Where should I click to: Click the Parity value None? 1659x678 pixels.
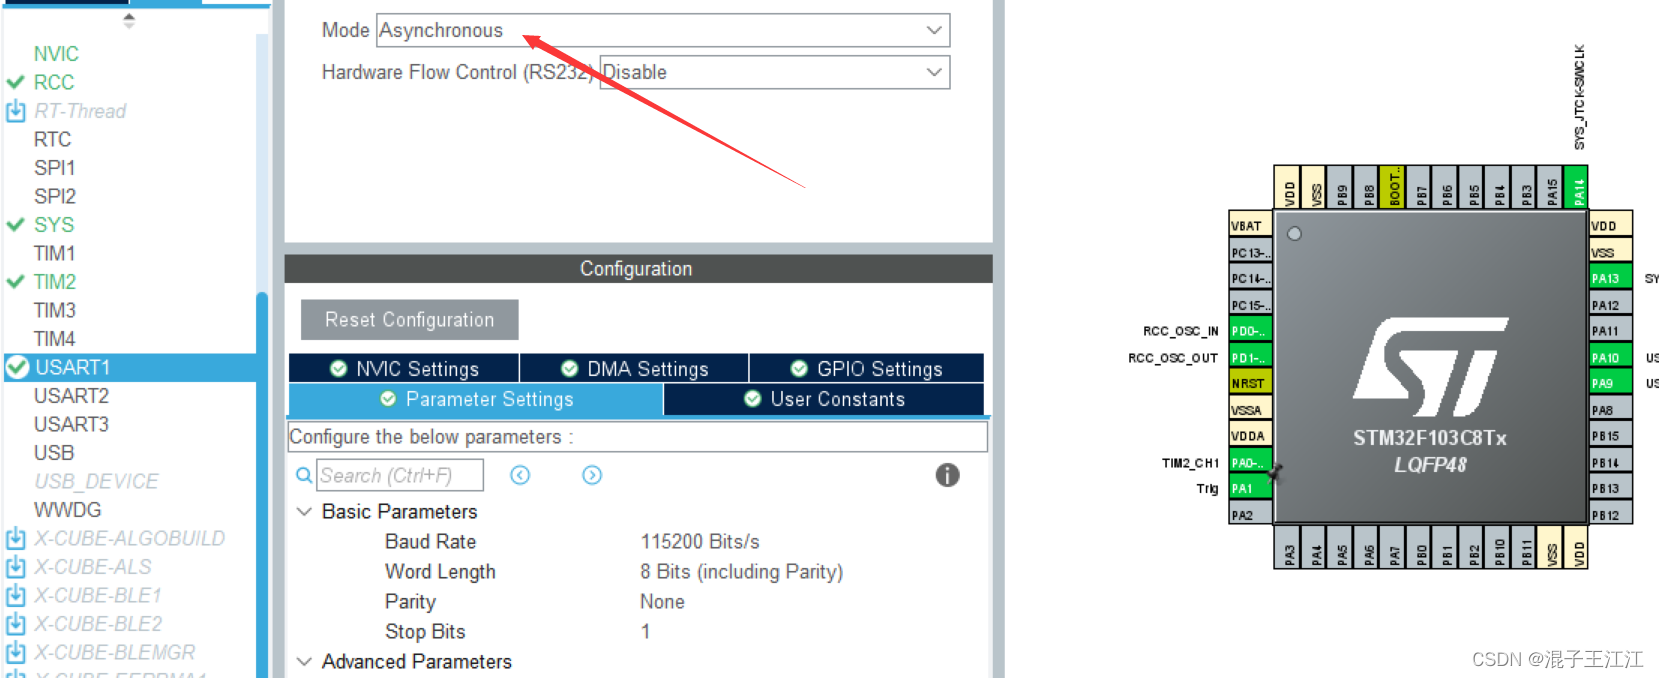tap(662, 601)
